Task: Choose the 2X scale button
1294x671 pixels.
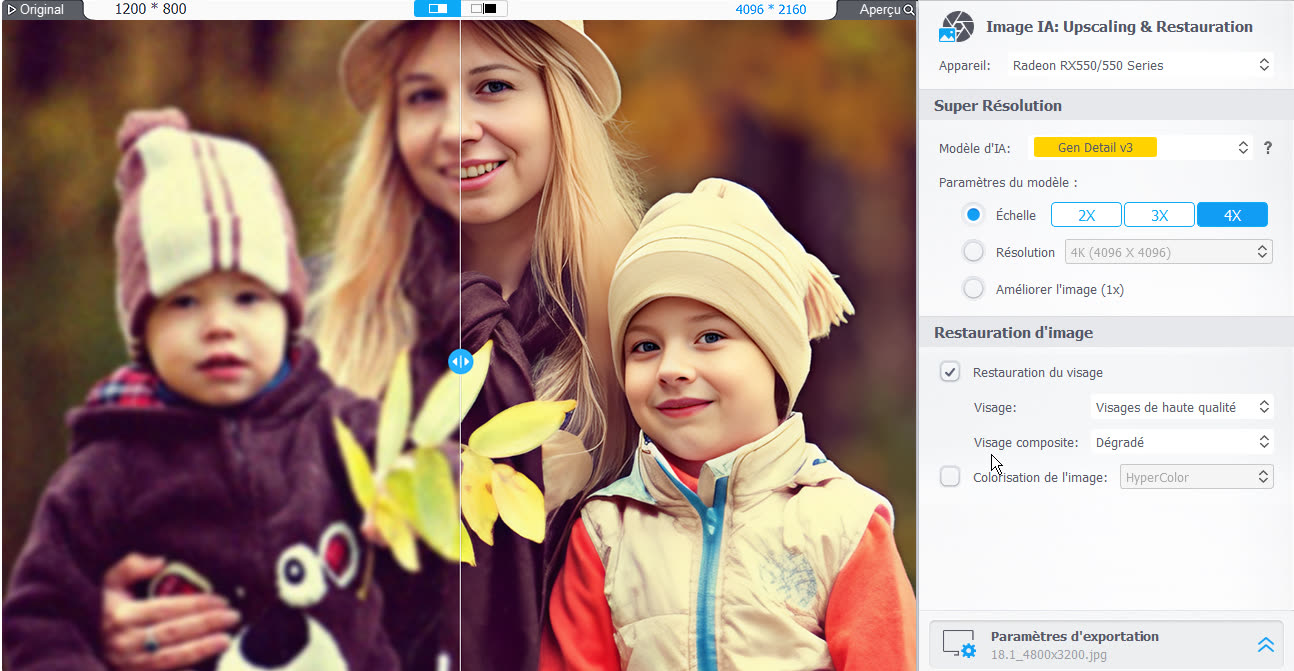Action: [1086, 215]
